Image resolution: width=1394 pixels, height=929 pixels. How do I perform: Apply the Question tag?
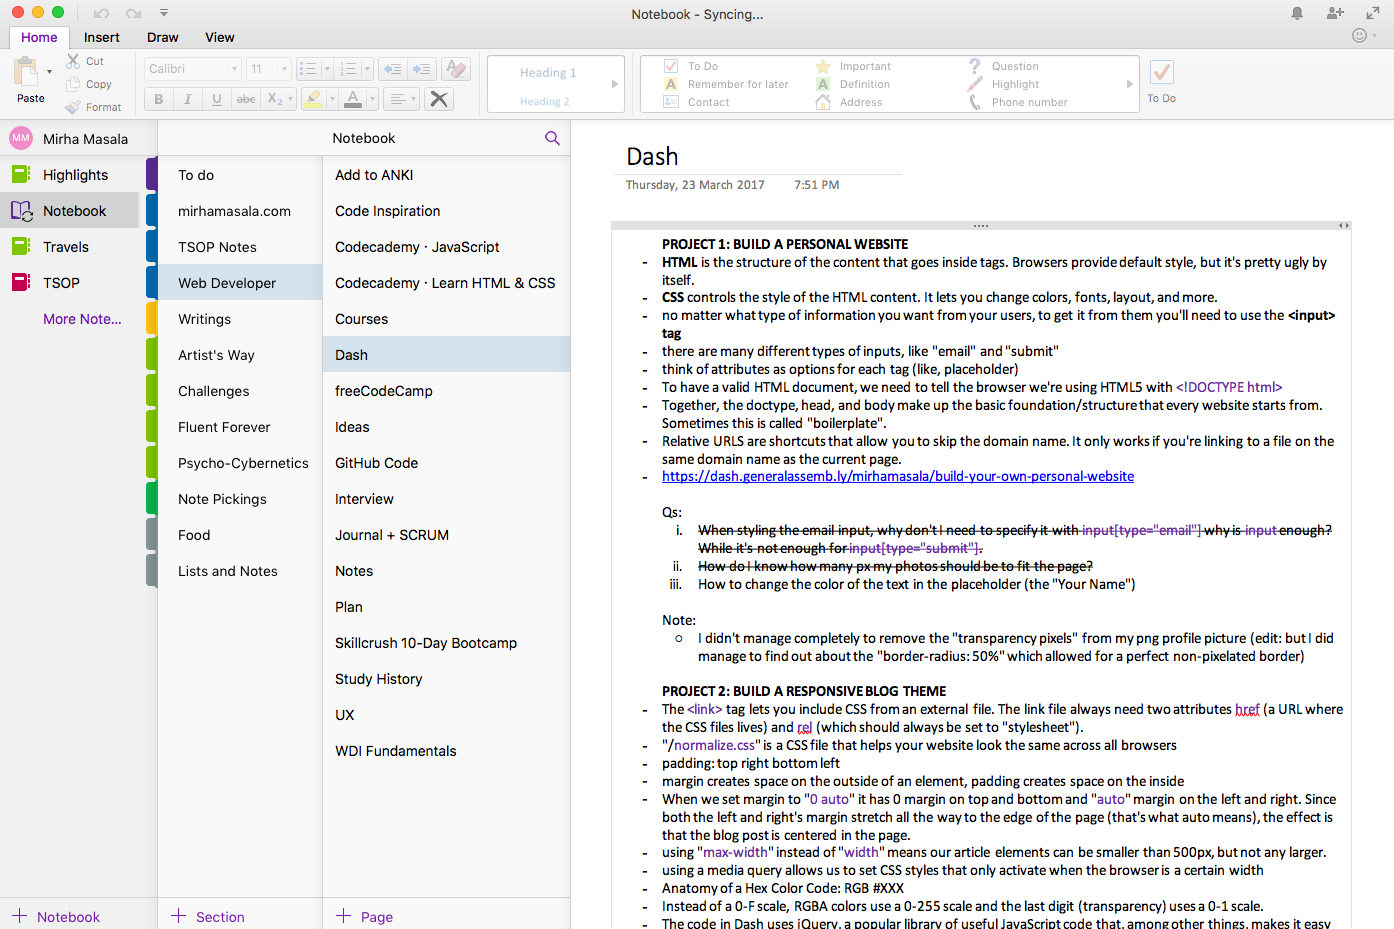pos(1004,66)
